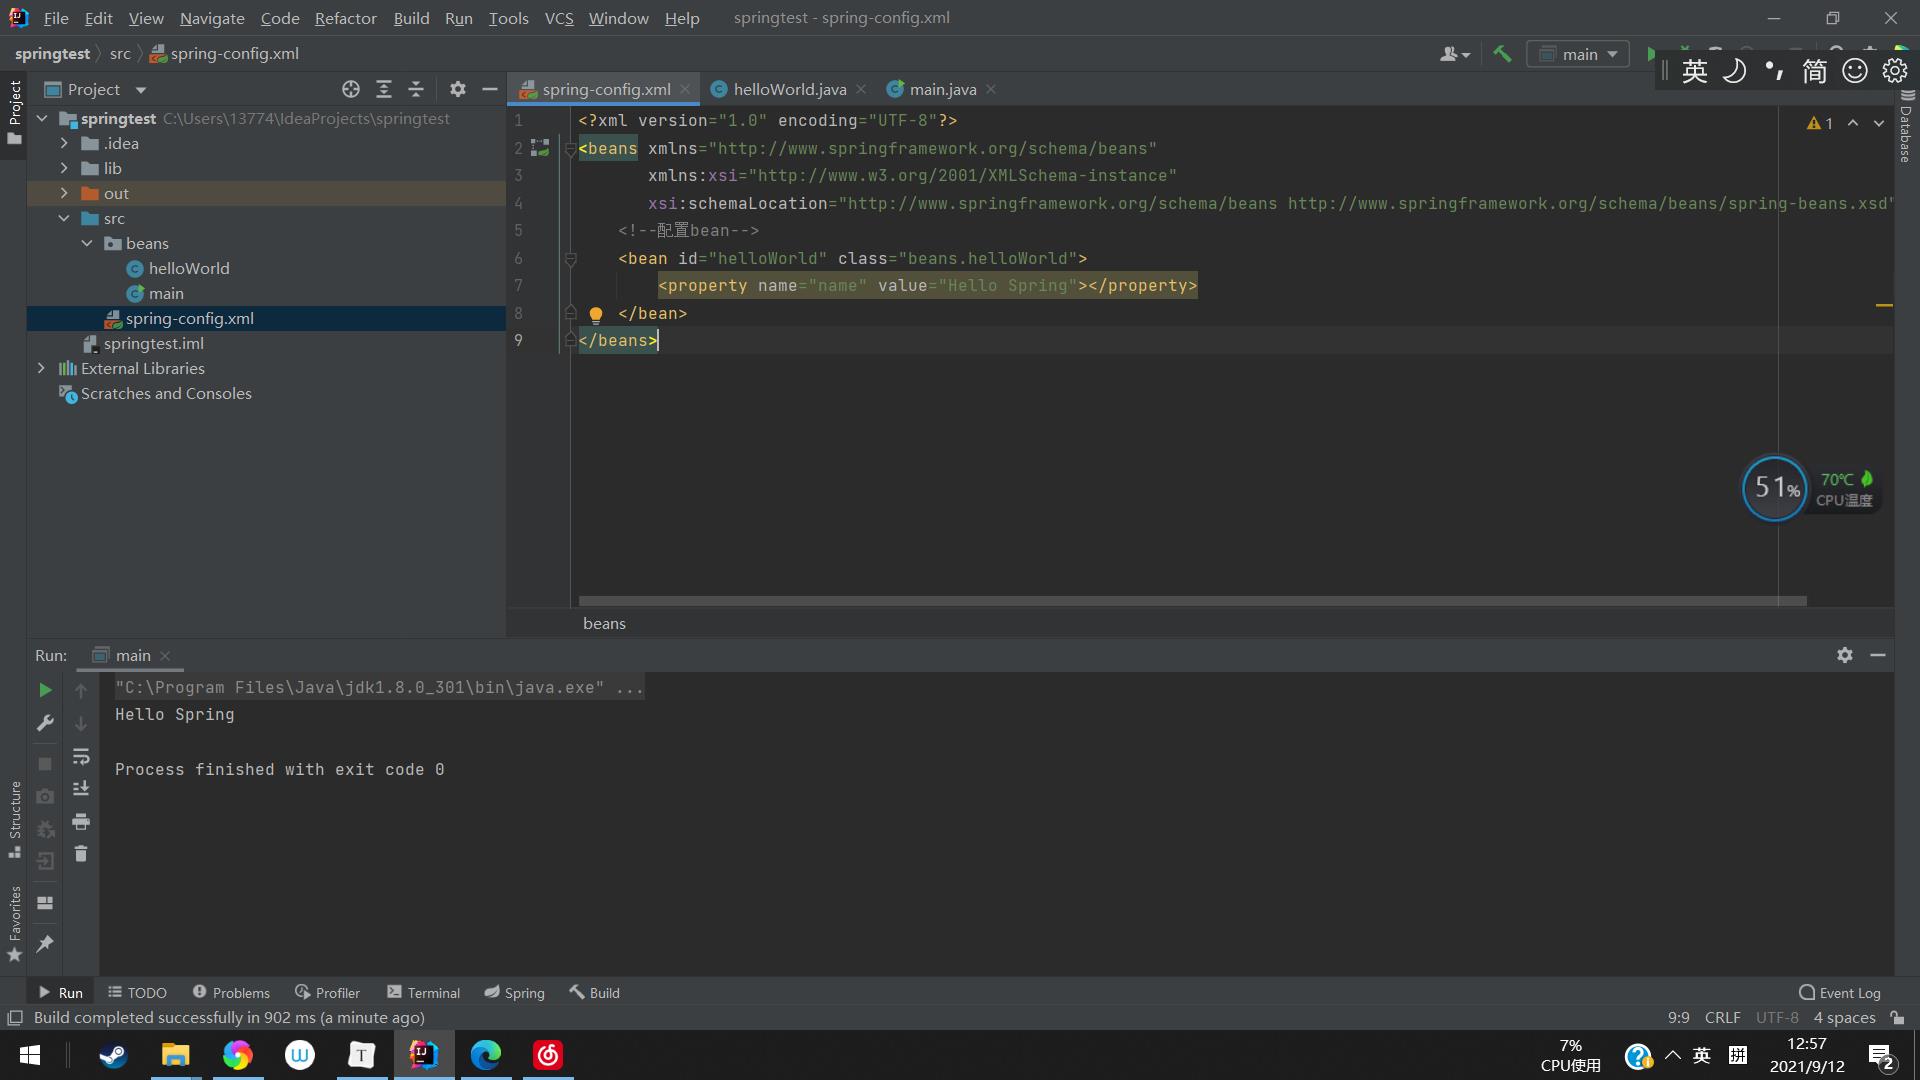Open Microsoft Edge from taskbar
This screenshot has width=1920, height=1080.
coord(486,1055)
